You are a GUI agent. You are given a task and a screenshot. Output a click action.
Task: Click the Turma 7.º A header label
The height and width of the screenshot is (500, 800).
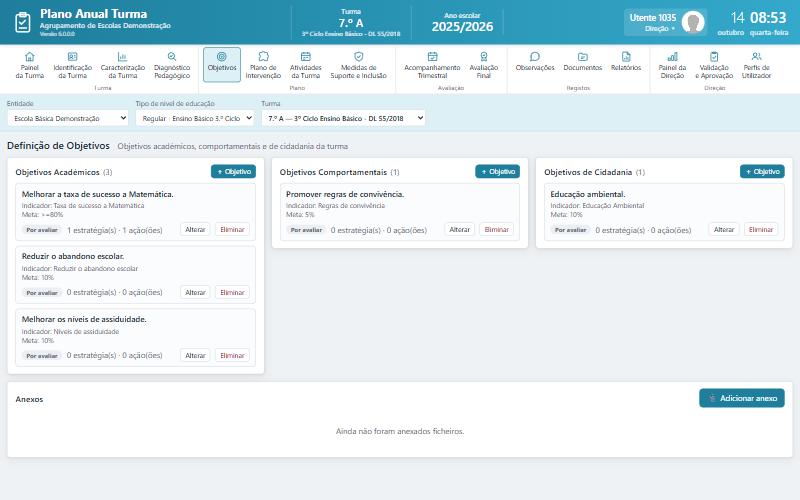(351, 23)
